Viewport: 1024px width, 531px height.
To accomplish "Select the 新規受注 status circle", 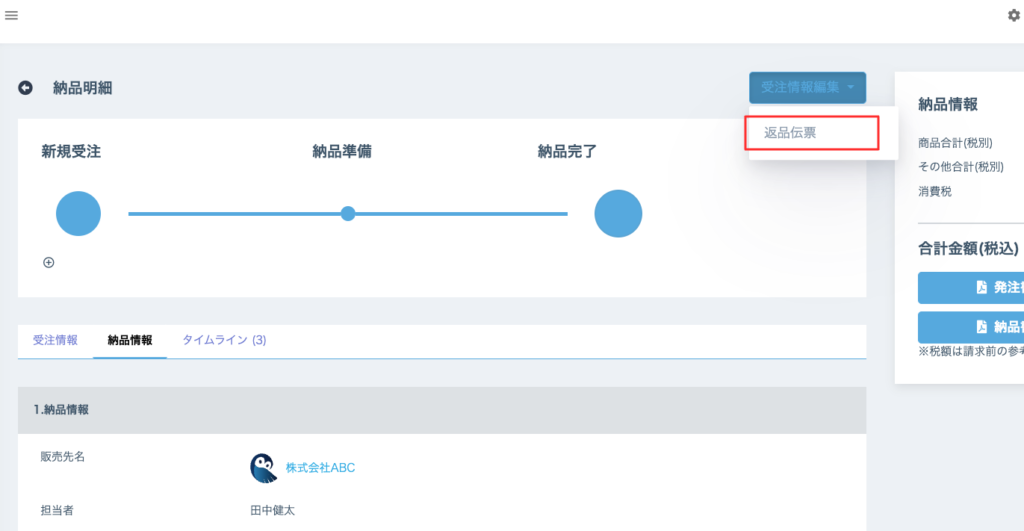I will (x=78, y=214).
